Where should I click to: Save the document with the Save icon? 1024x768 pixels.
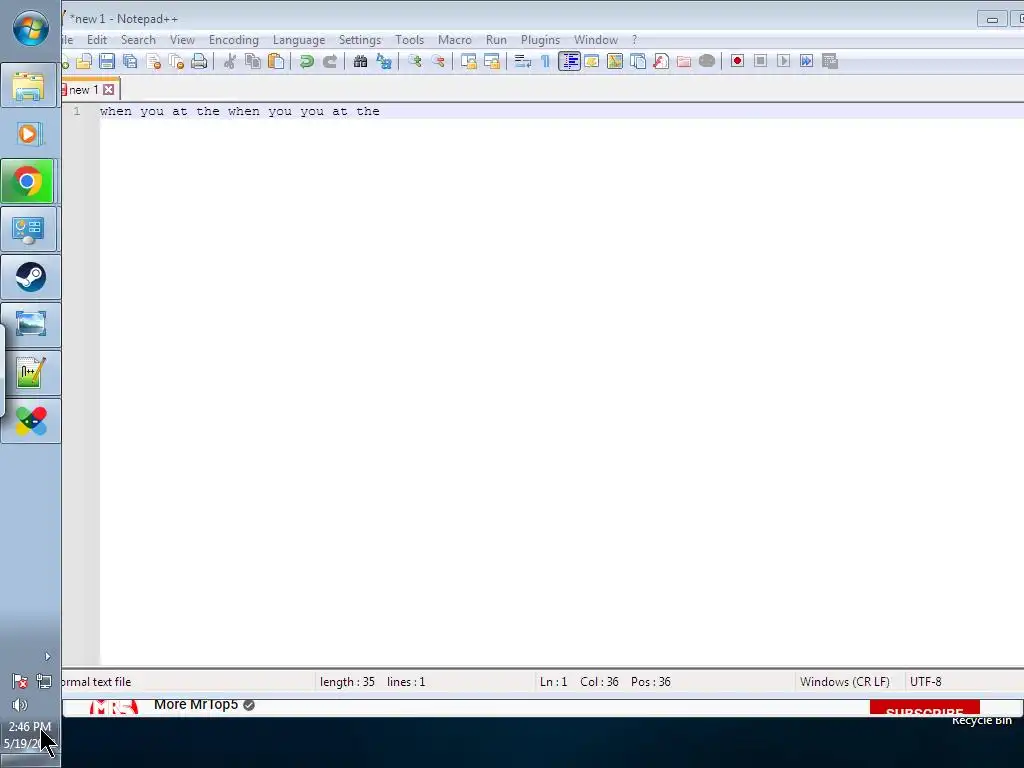(x=107, y=61)
